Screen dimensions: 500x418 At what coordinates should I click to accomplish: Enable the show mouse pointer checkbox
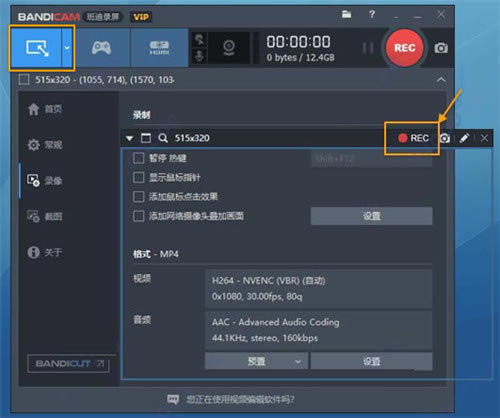(138, 177)
